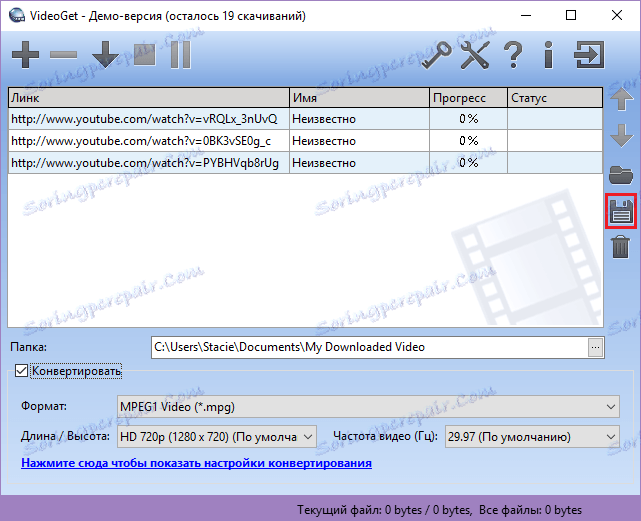The height and width of the screenshot is (521, 641).
Task: Browse for folder with the ellipsis button
Action: pos(596,348)
